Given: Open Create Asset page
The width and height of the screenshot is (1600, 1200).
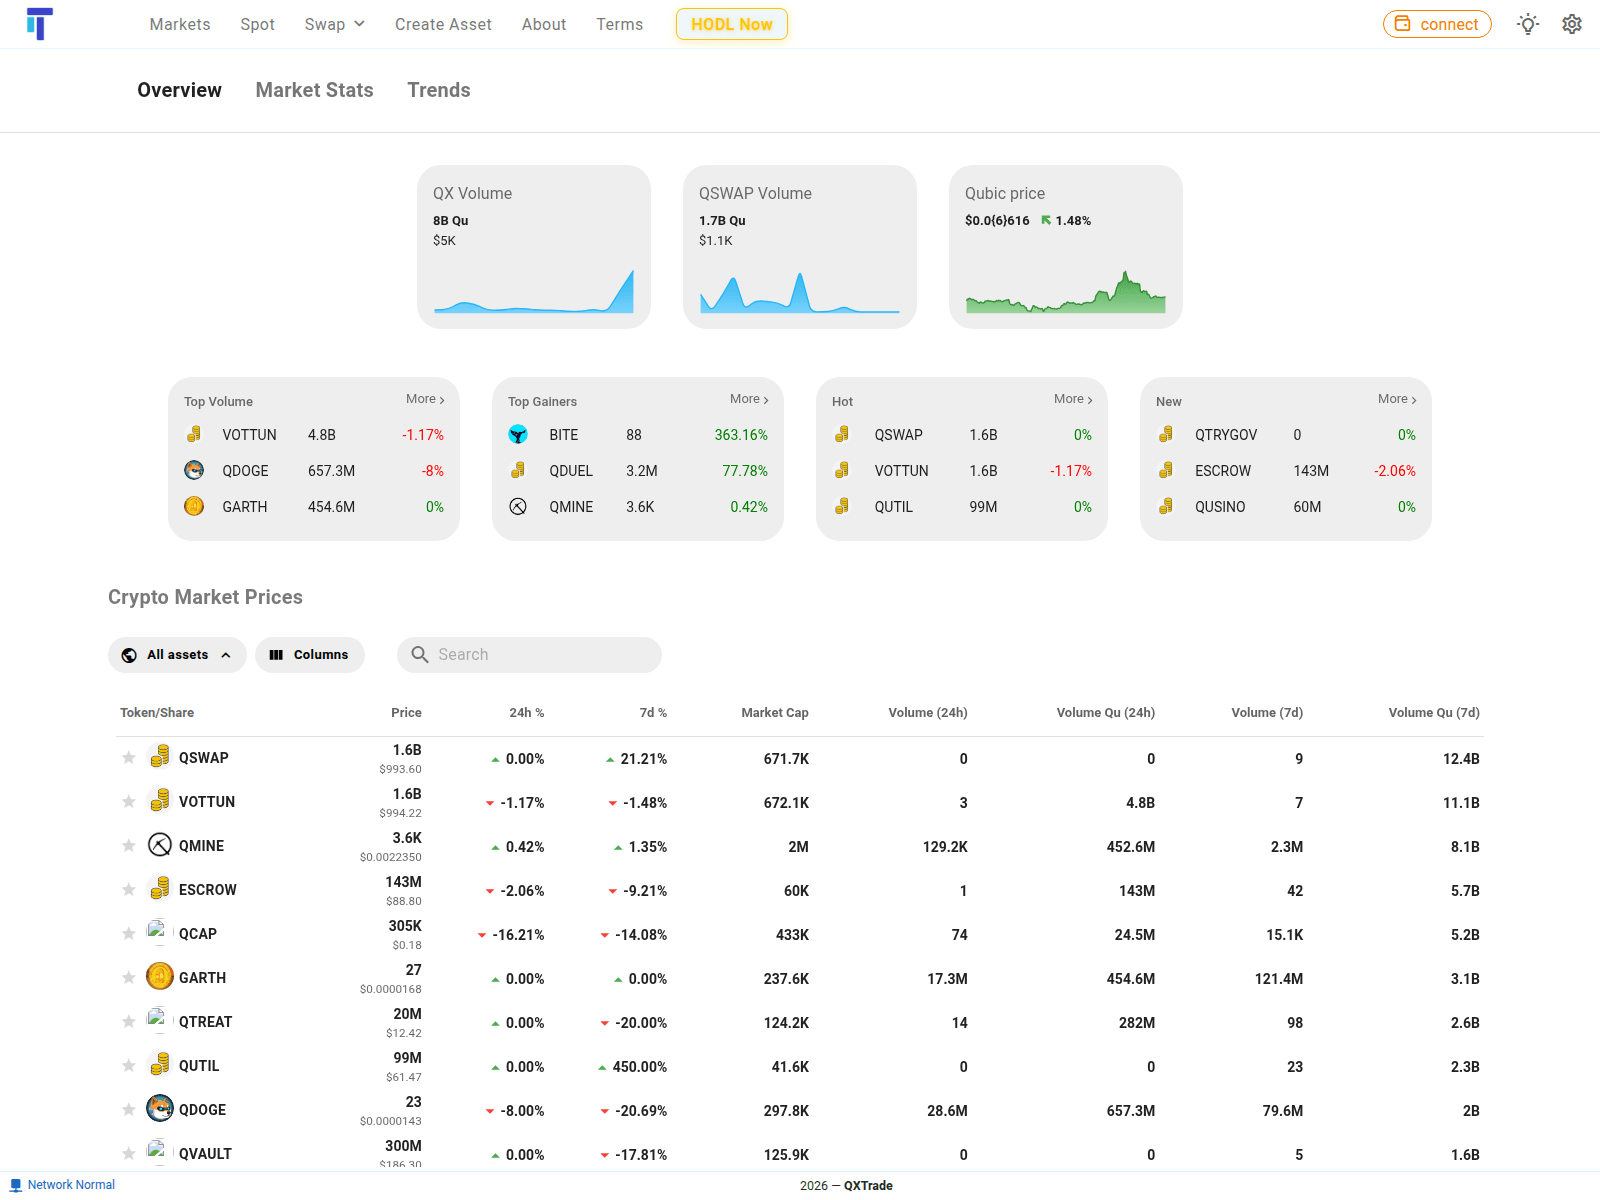Looking at the screenshot, I should coord(443,24).
